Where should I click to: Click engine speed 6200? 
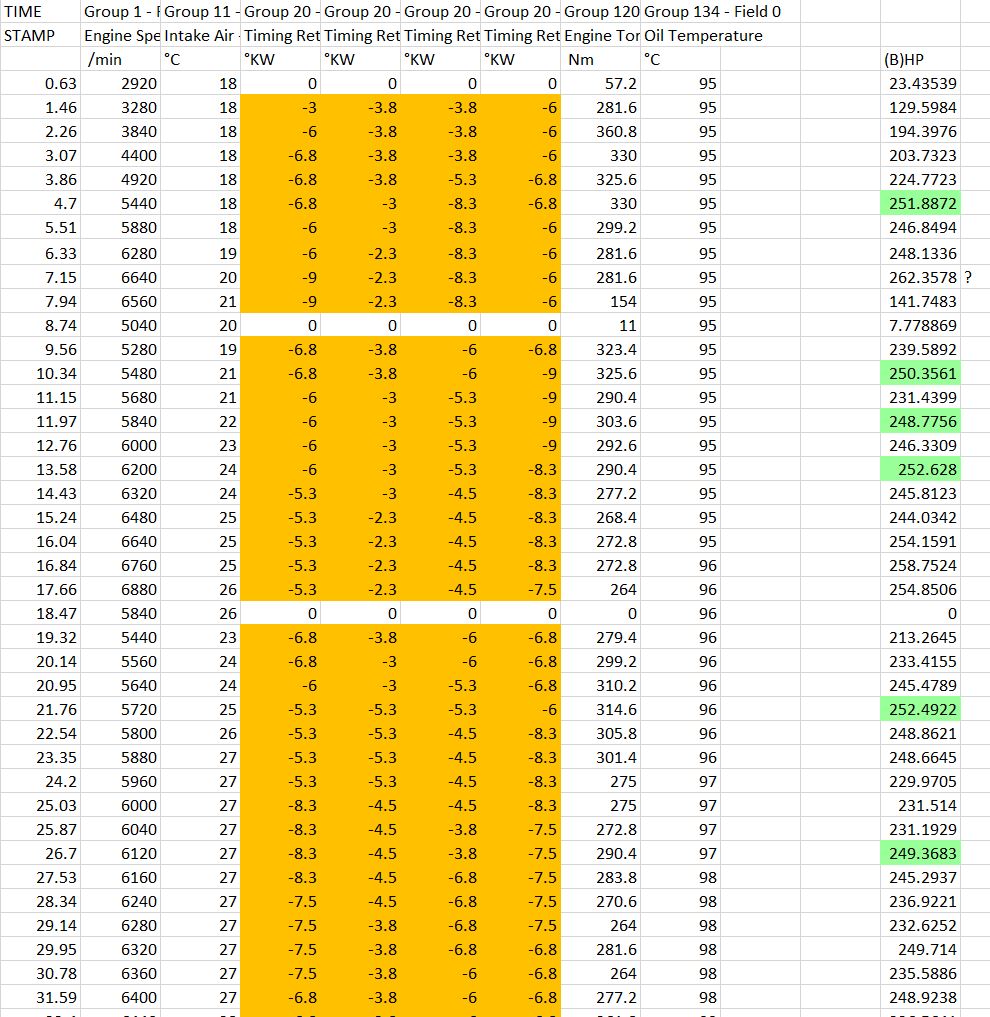pyautogui.click(x=121, y=470)
